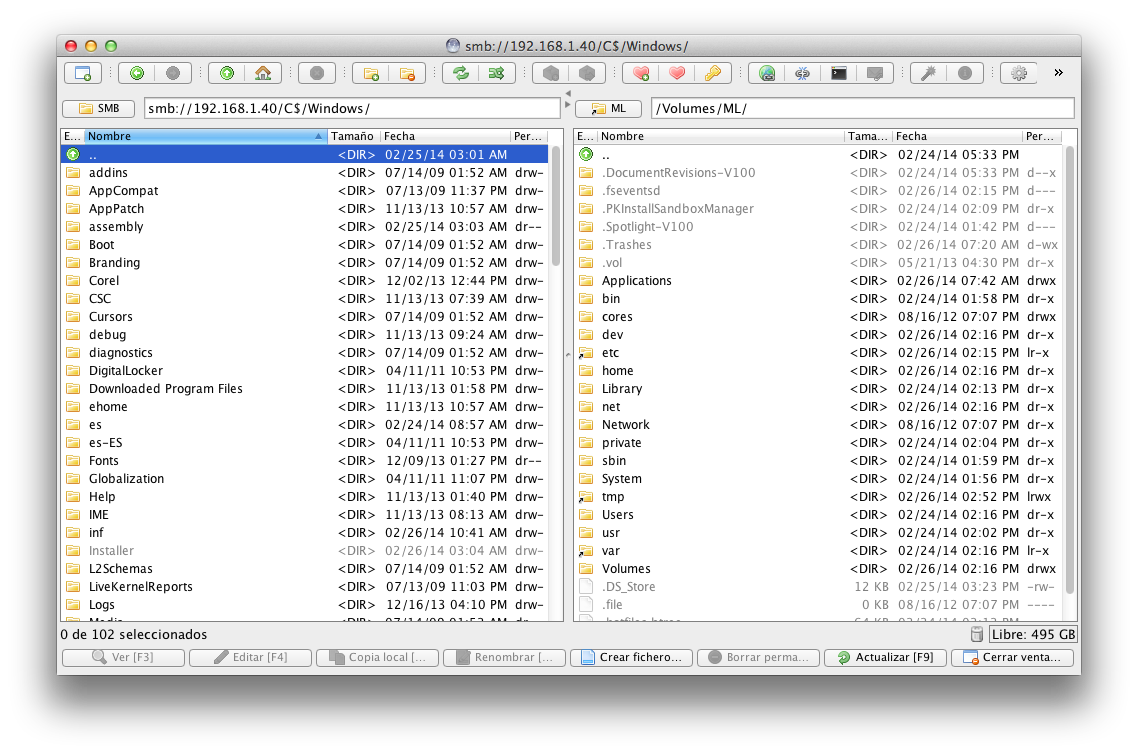The width and height of the screenshot is (1138, 754).
Task: Open the SMB drive selector button
Action: coord(99,108)
